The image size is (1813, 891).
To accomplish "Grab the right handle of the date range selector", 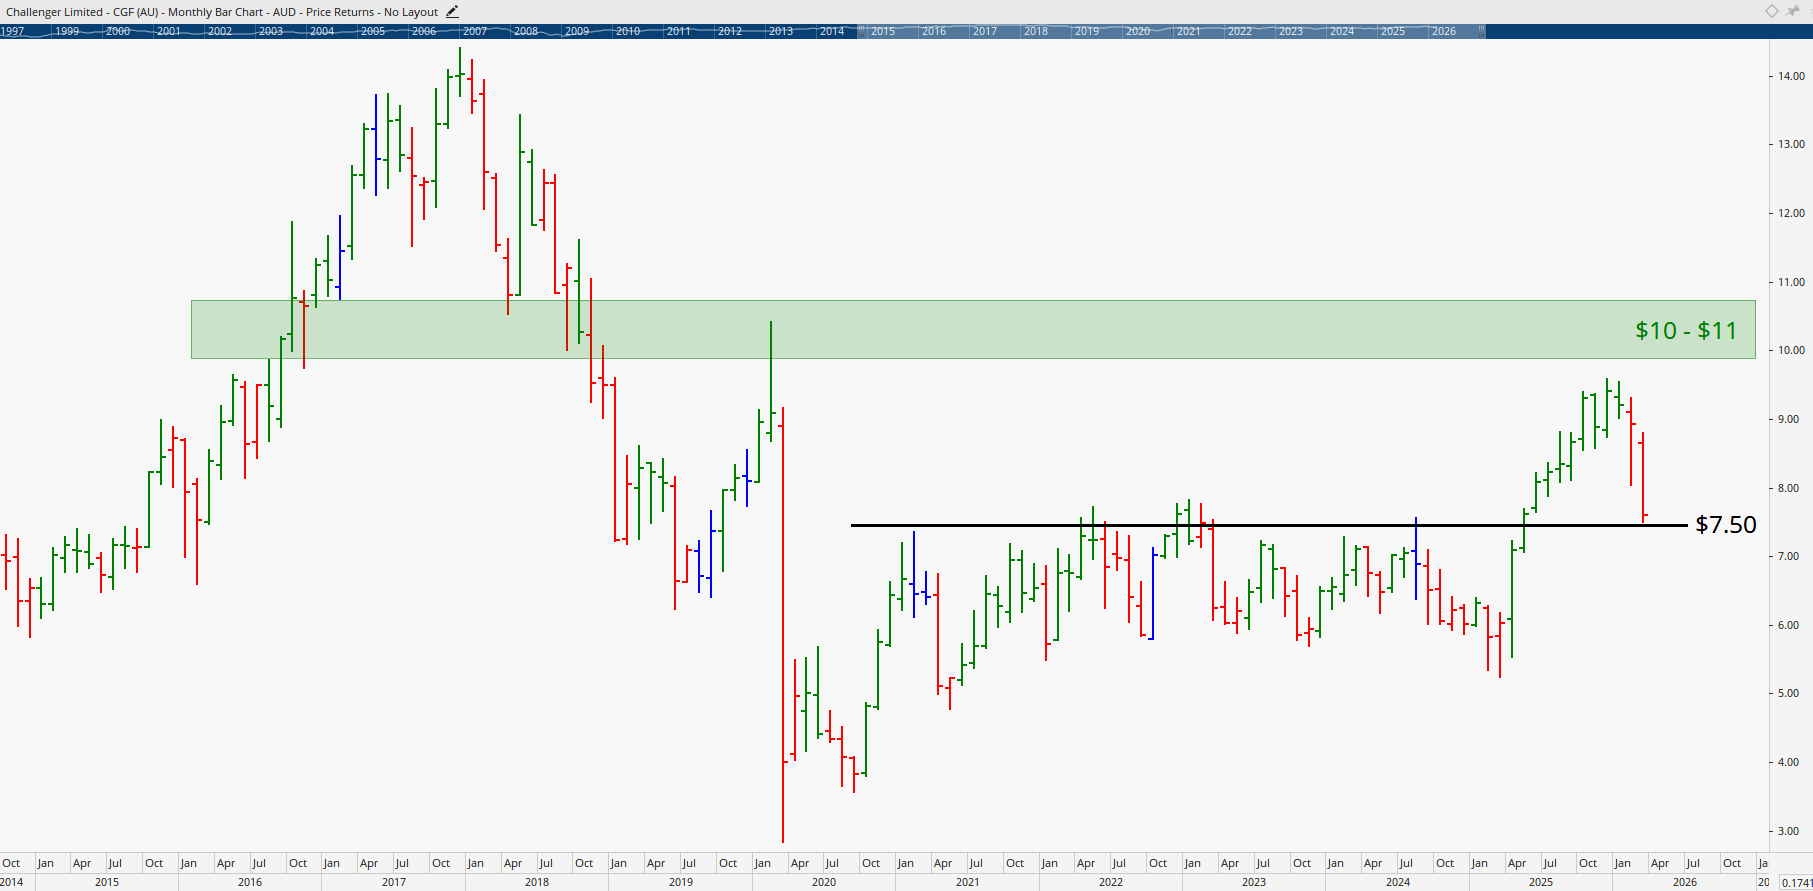I will coord(1484,31).
